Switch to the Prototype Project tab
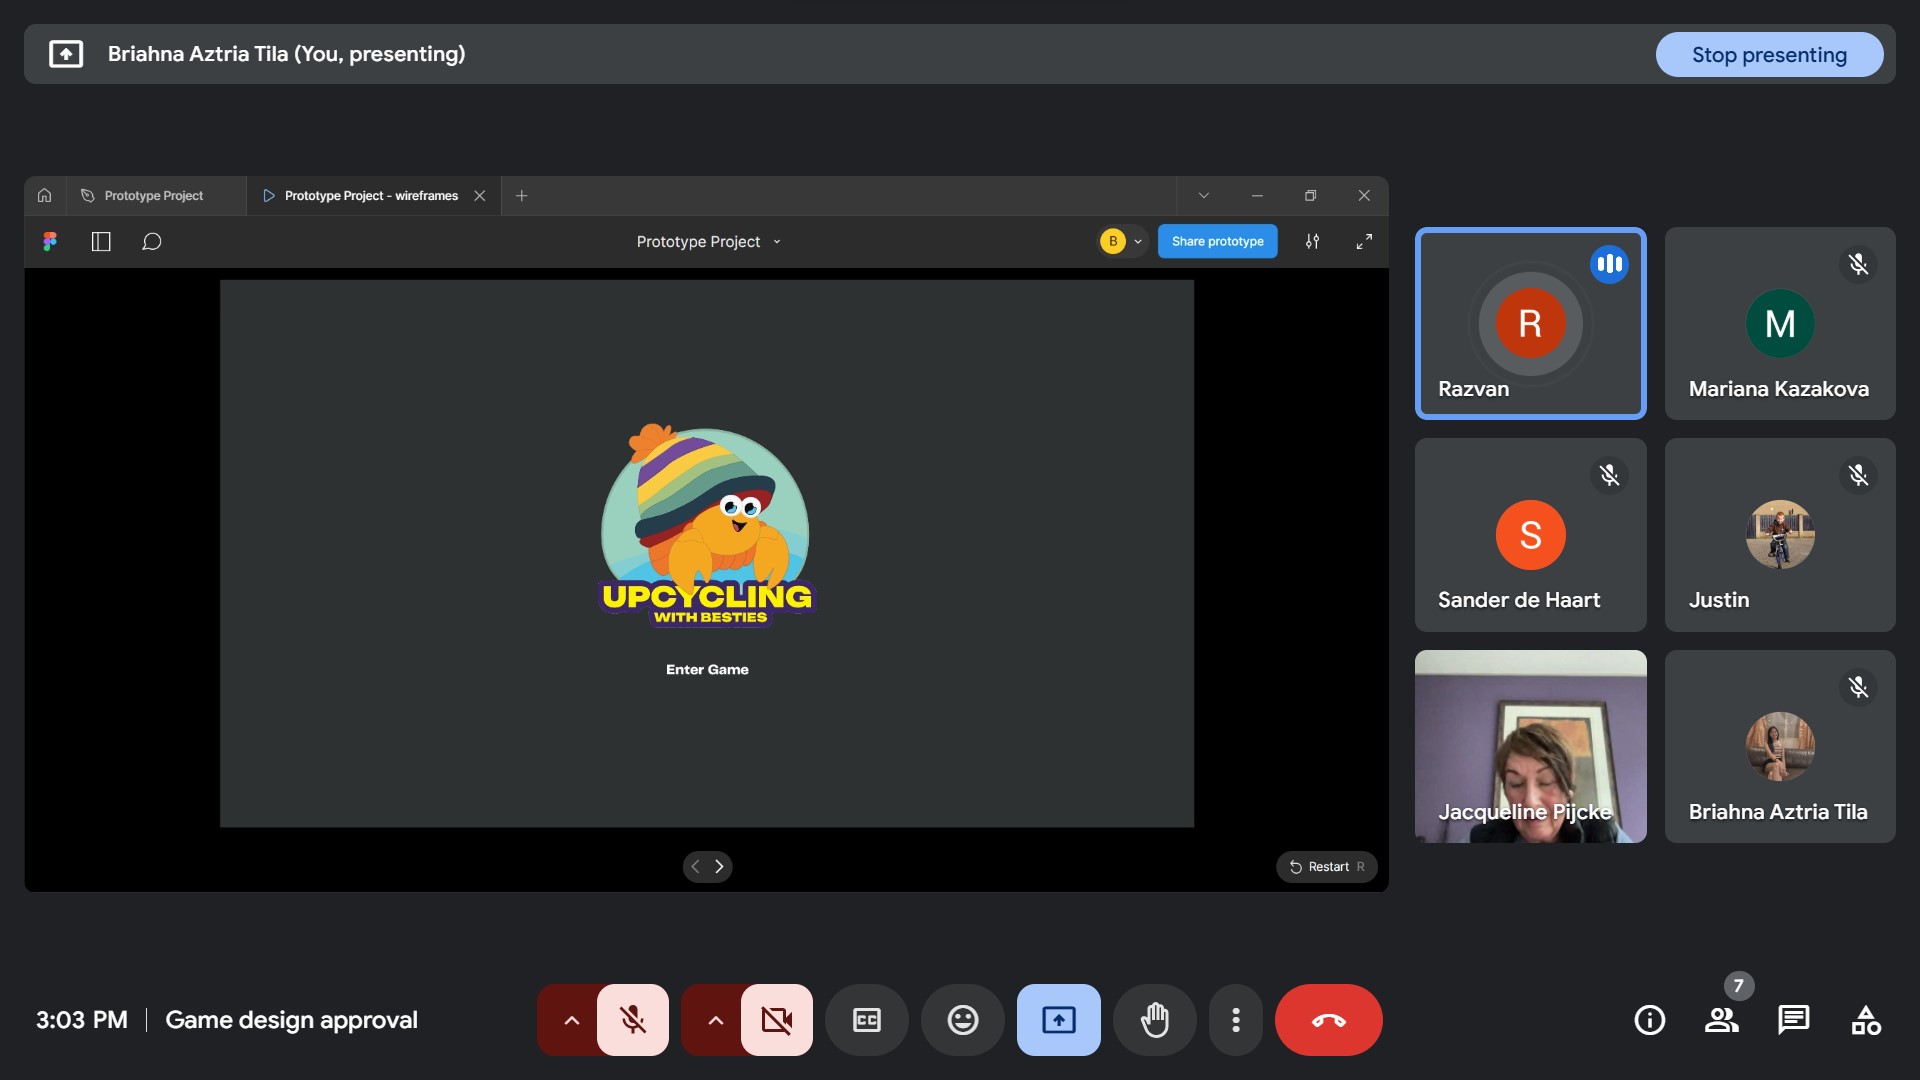 coord(154,196)
